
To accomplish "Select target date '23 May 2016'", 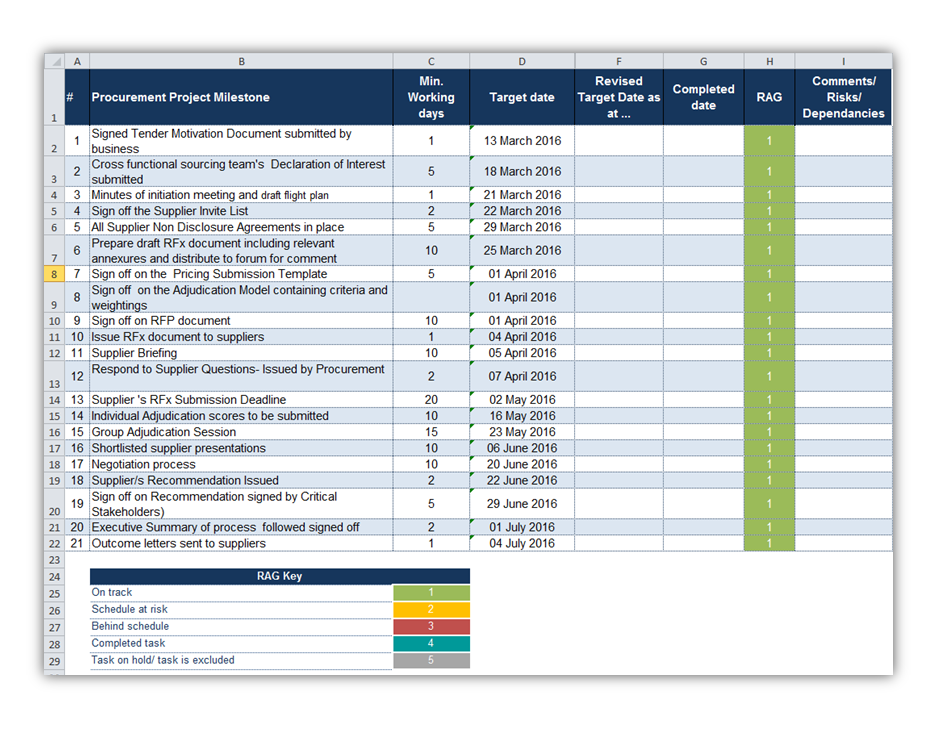I will tap(522, 432).
